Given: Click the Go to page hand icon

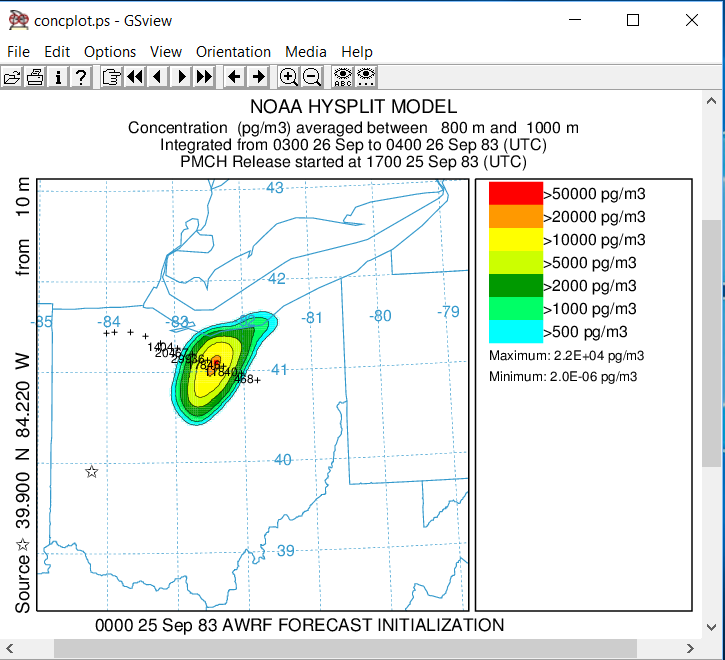Looking at the screenshot, I should (x=111, y=77).
